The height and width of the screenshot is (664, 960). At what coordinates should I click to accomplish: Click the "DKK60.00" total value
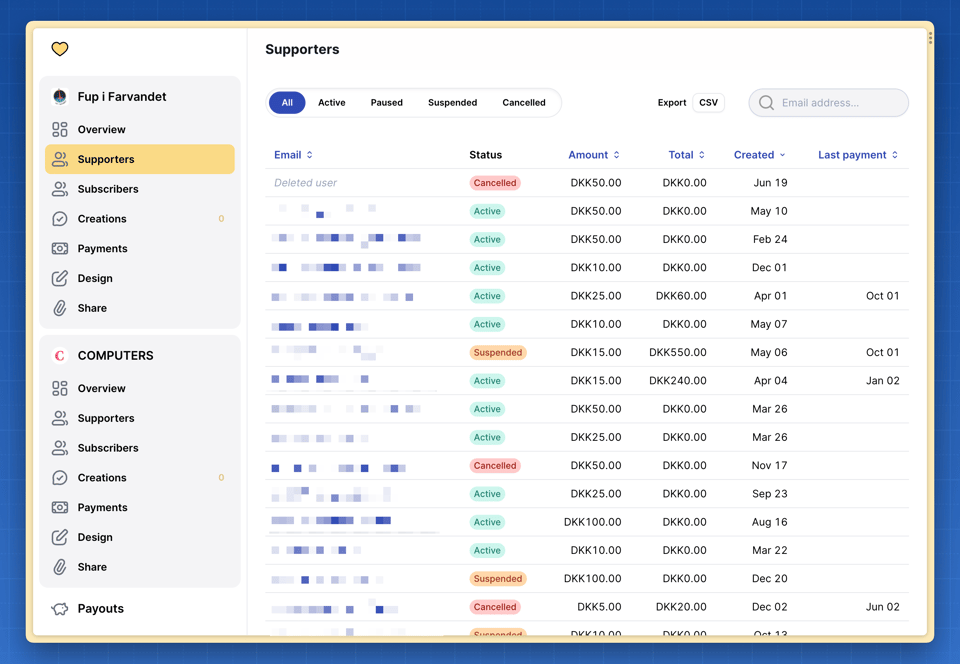681,296
